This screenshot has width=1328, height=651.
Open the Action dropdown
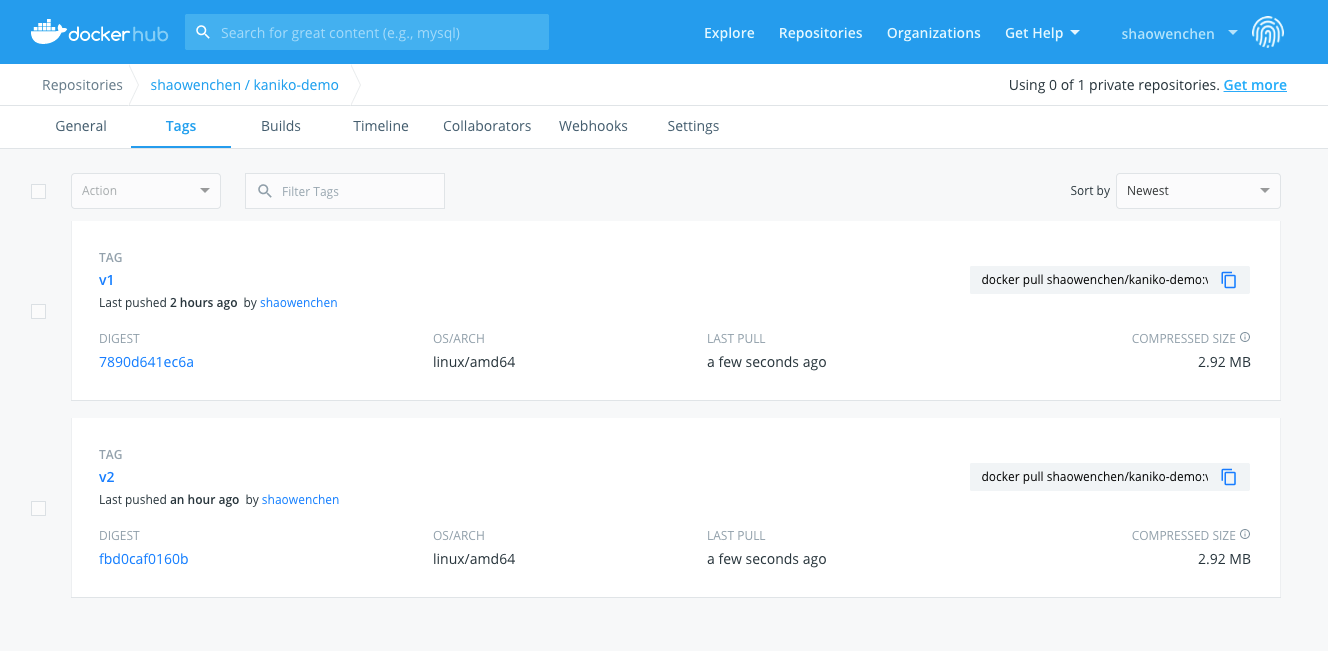click(x=146, y=191)
